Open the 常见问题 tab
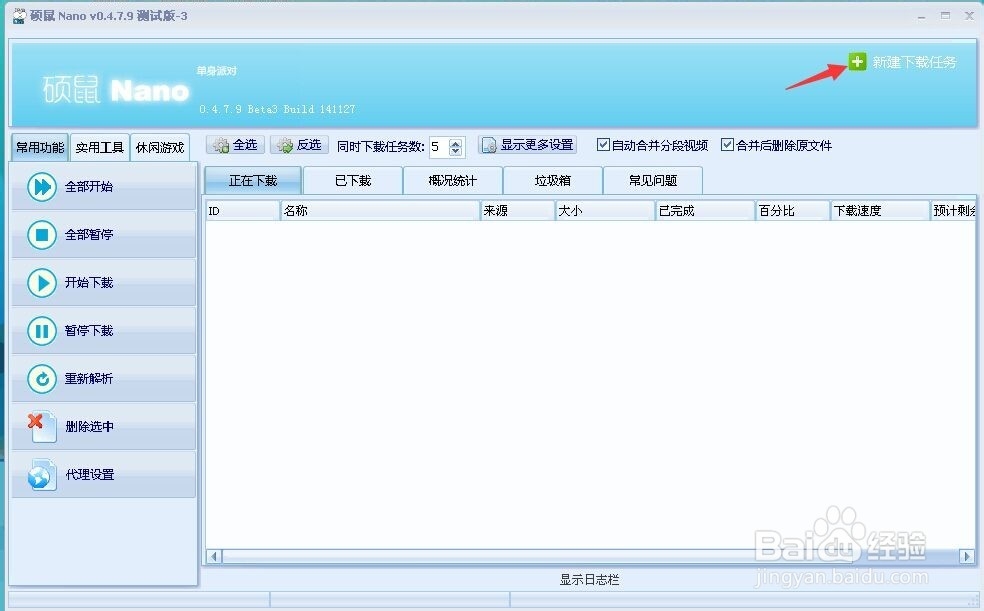This screenshot has width=984, height=611. pos(653,181)
